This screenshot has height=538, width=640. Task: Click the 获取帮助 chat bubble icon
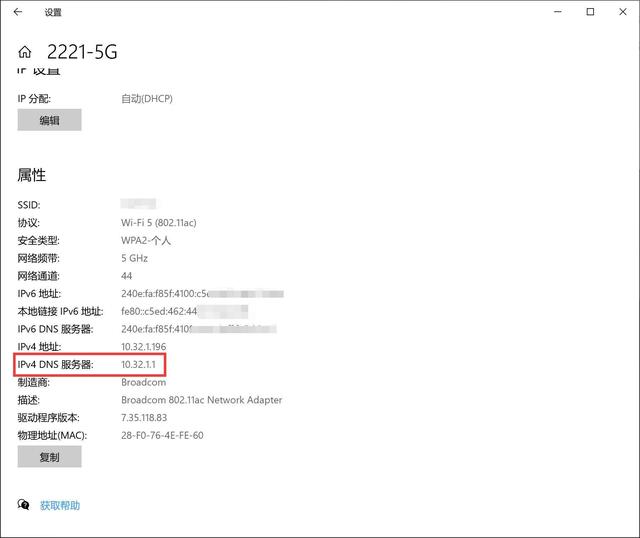tap(24, 505)
